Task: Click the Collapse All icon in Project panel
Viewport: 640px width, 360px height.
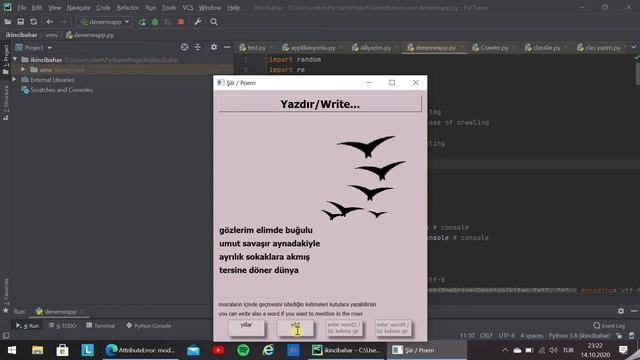Action: coord(198,48)
